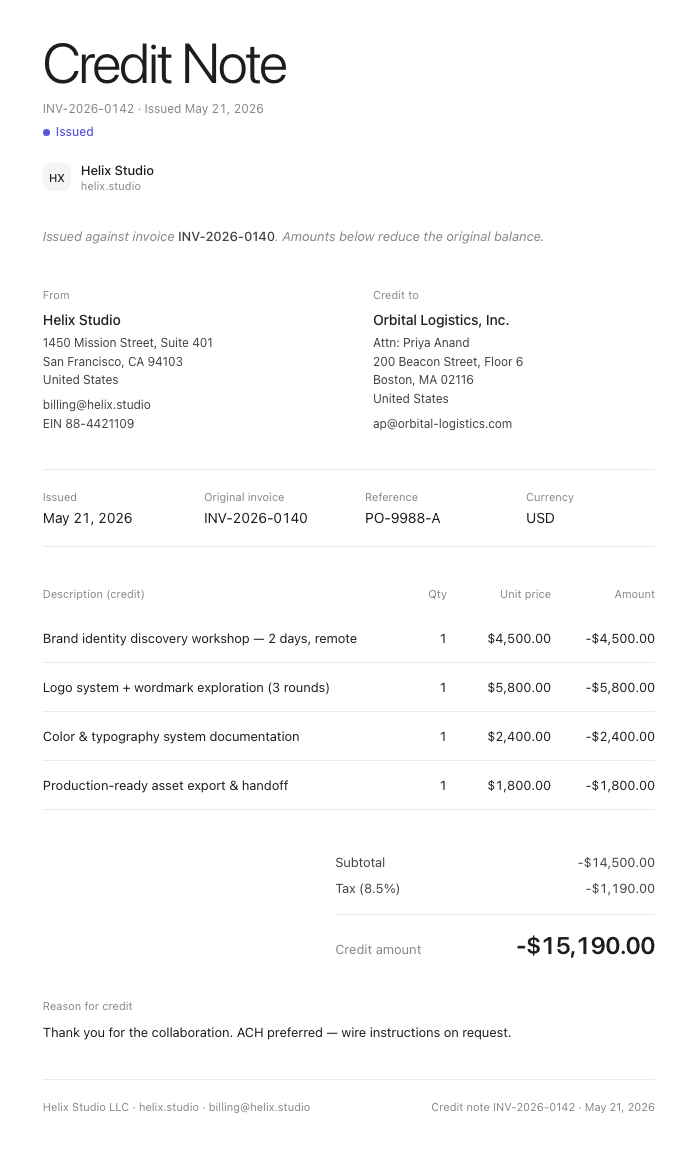Viewport: 698px width, 1156px height.
Task: Click the Tax (8.5%) label
Action: tap(368, 888)
